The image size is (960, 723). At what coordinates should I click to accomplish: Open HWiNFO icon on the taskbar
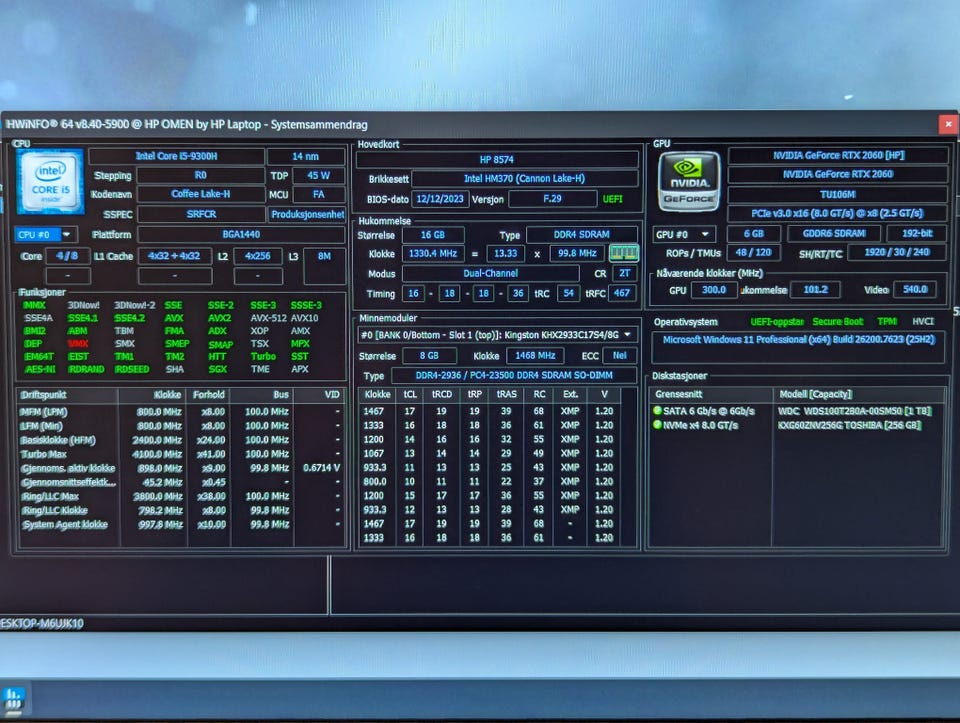pyautogui.click(x=13, y=699)
